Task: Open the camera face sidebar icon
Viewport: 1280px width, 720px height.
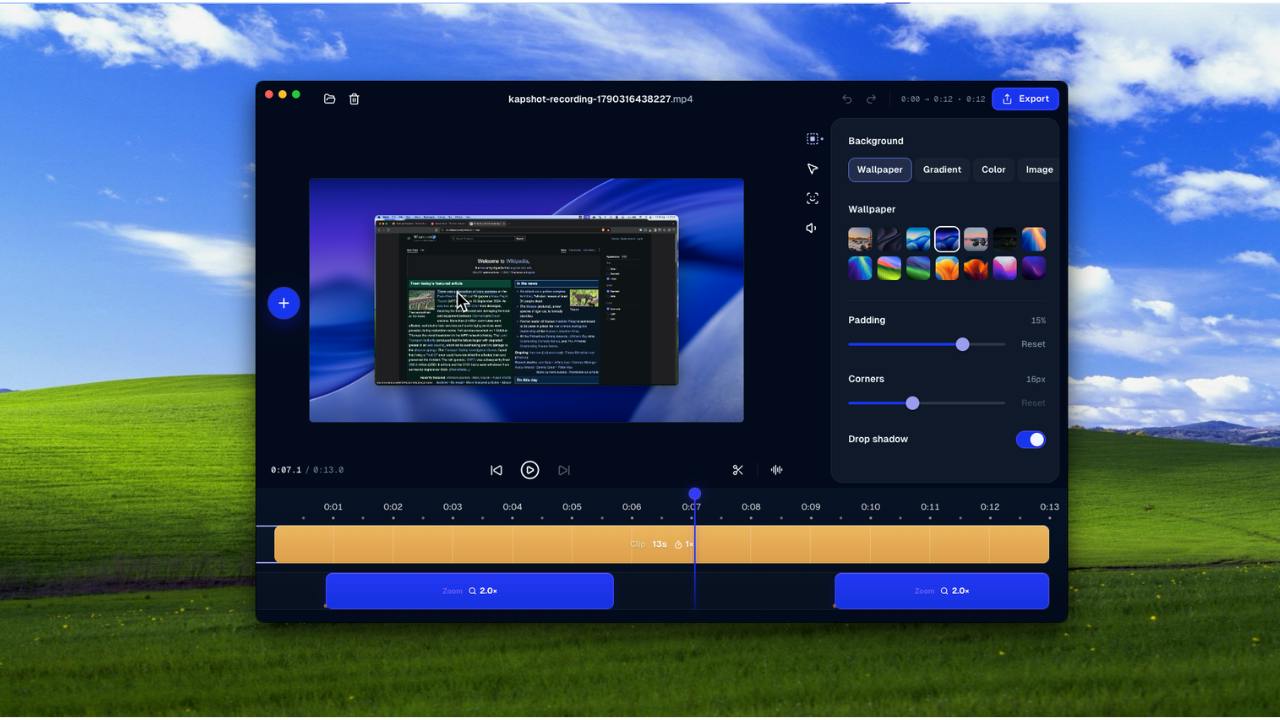Action: pyautogui.click(x=813, y=198)
